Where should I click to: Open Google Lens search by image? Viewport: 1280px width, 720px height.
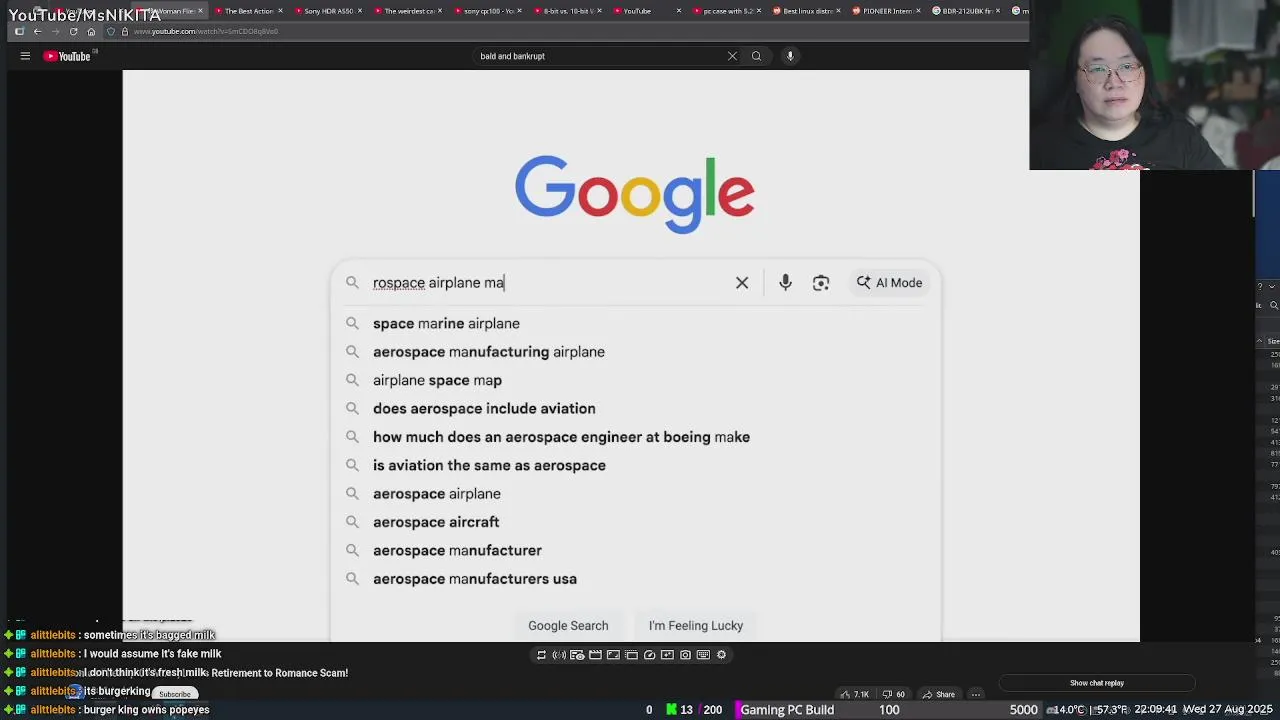(x=821, y=283)
